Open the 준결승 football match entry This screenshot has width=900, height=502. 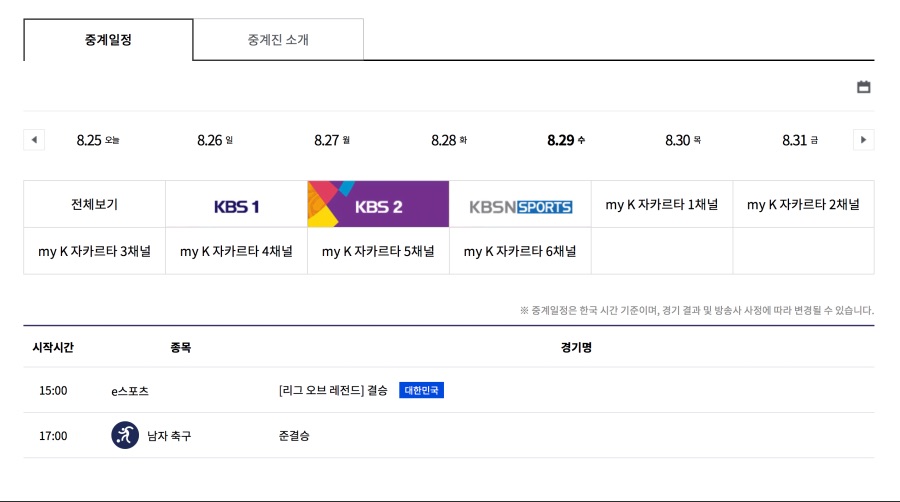(x=294, y=436)
